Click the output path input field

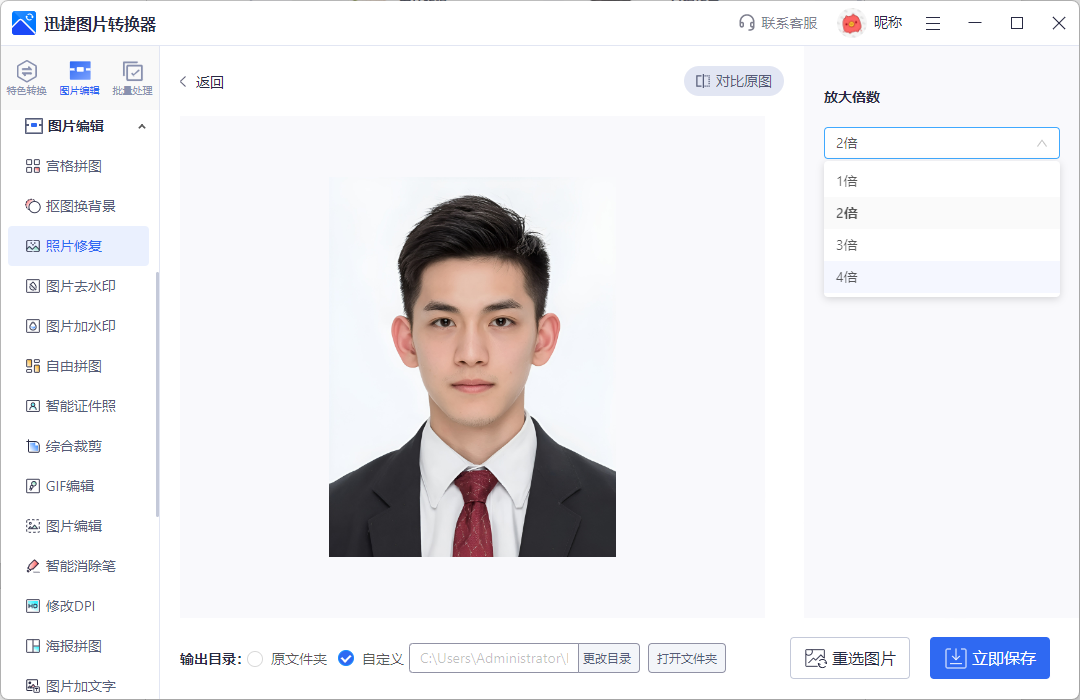tap(494, 658)
